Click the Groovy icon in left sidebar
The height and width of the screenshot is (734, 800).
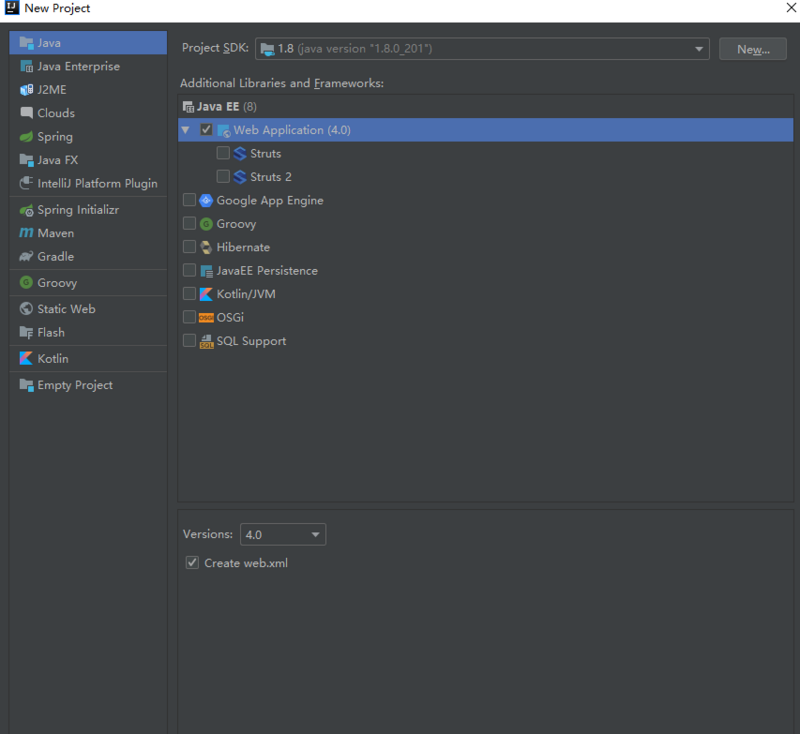[x=26, y=283]
